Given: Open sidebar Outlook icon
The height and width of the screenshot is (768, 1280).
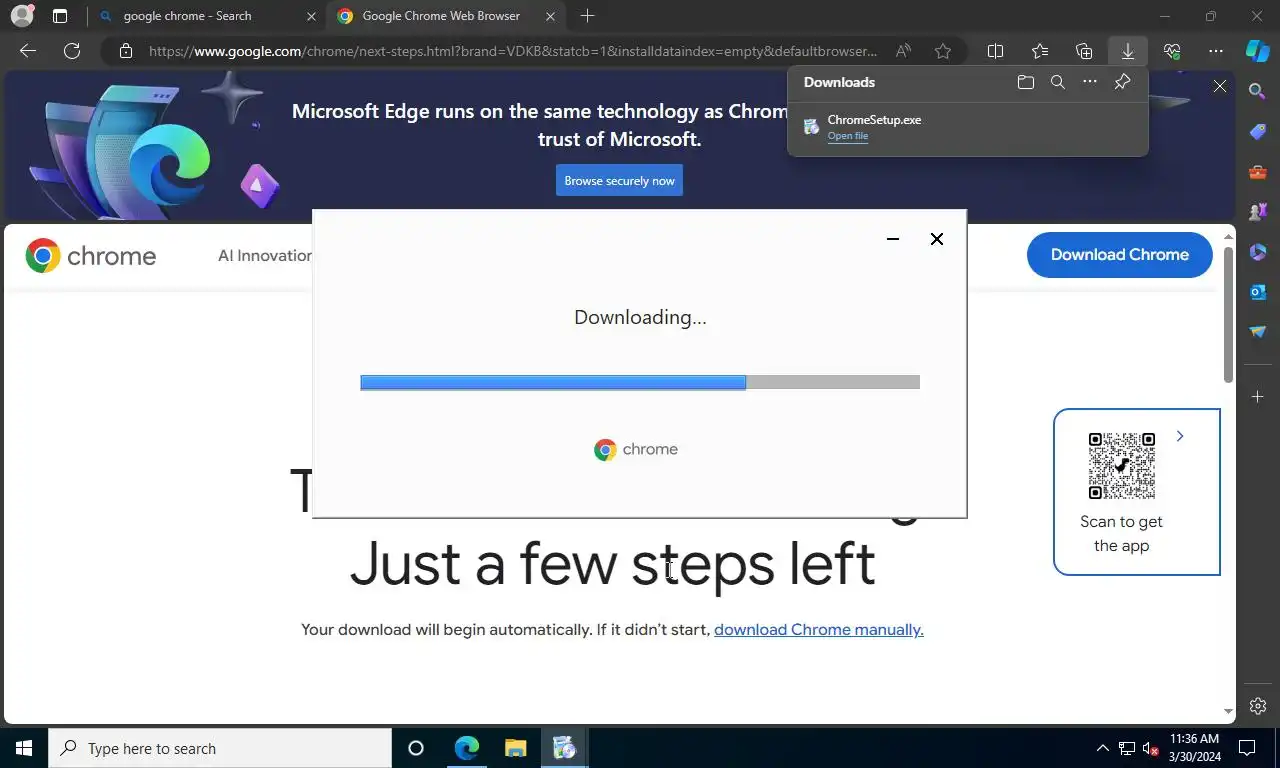Looking at the screenshot, I should coord(1258,292).
